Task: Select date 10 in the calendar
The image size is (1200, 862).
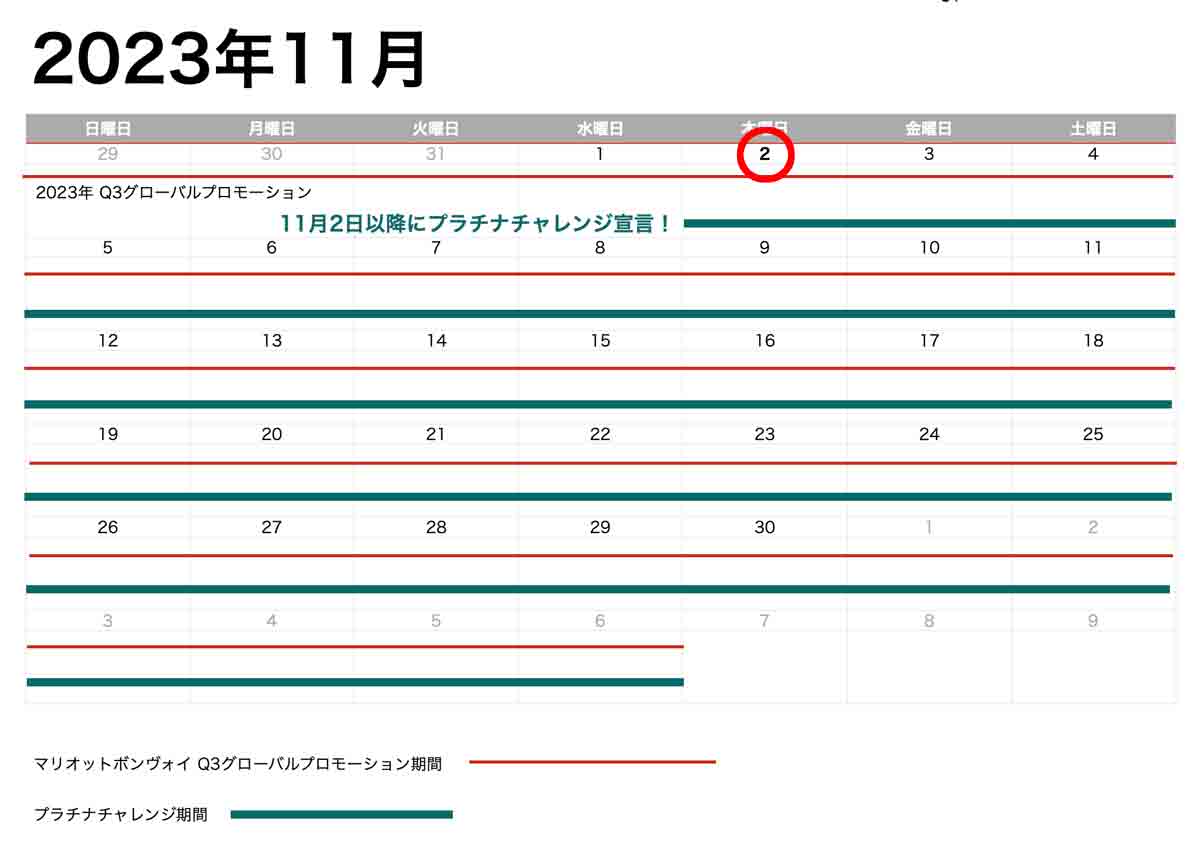Action: tap(929, 247)
